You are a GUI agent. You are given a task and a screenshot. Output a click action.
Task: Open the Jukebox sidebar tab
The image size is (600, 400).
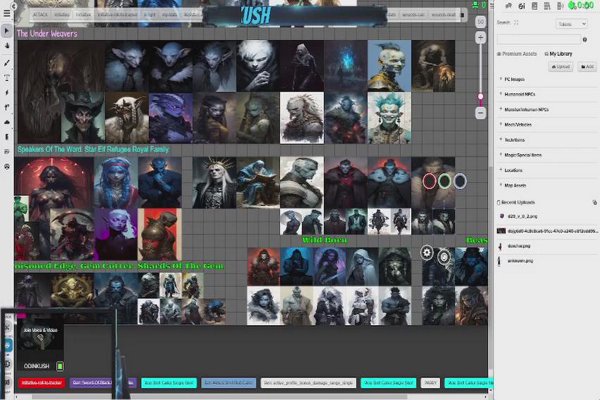(x=560, y=6)
